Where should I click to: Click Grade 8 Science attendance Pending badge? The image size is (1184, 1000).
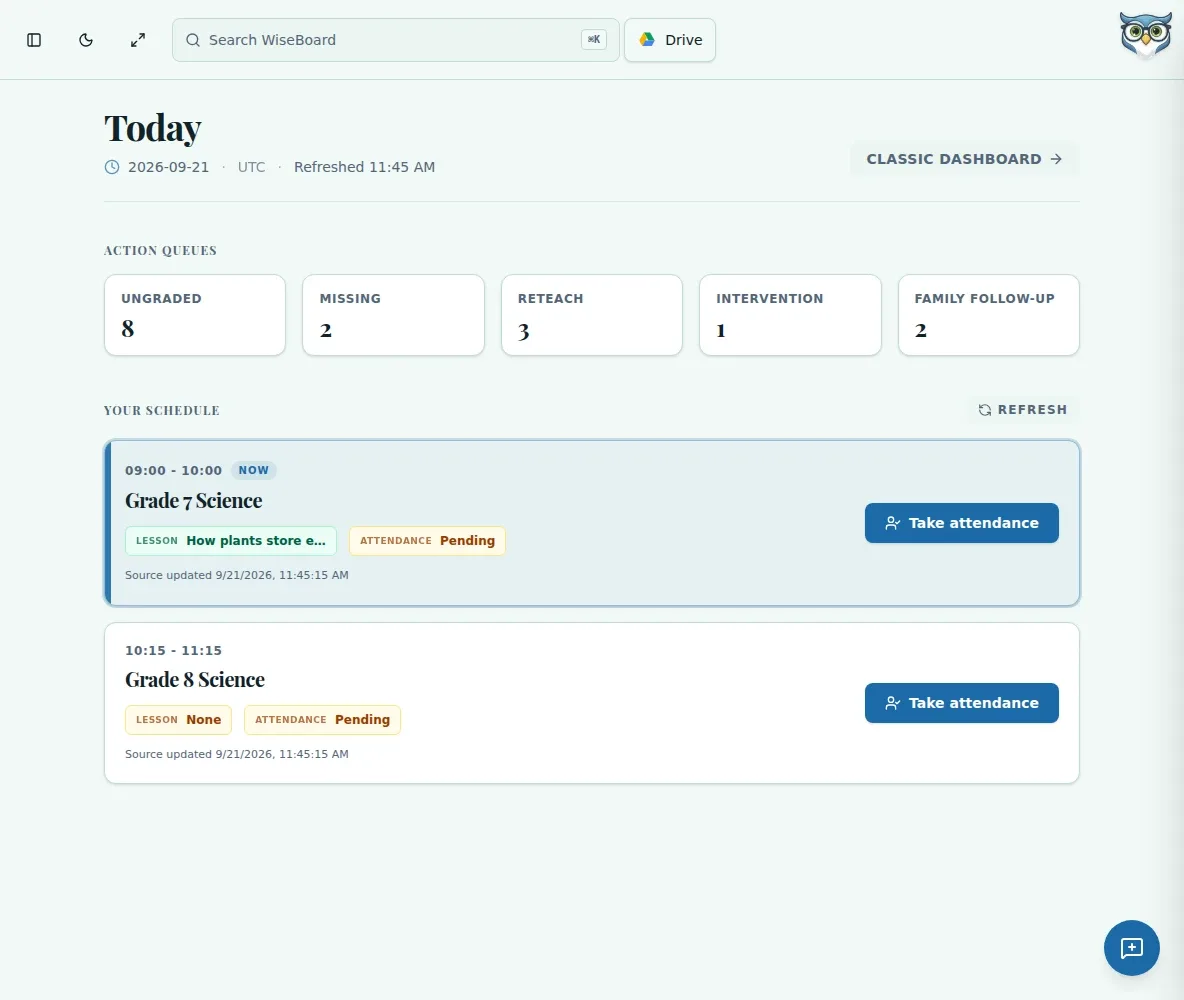coord(322,720)
